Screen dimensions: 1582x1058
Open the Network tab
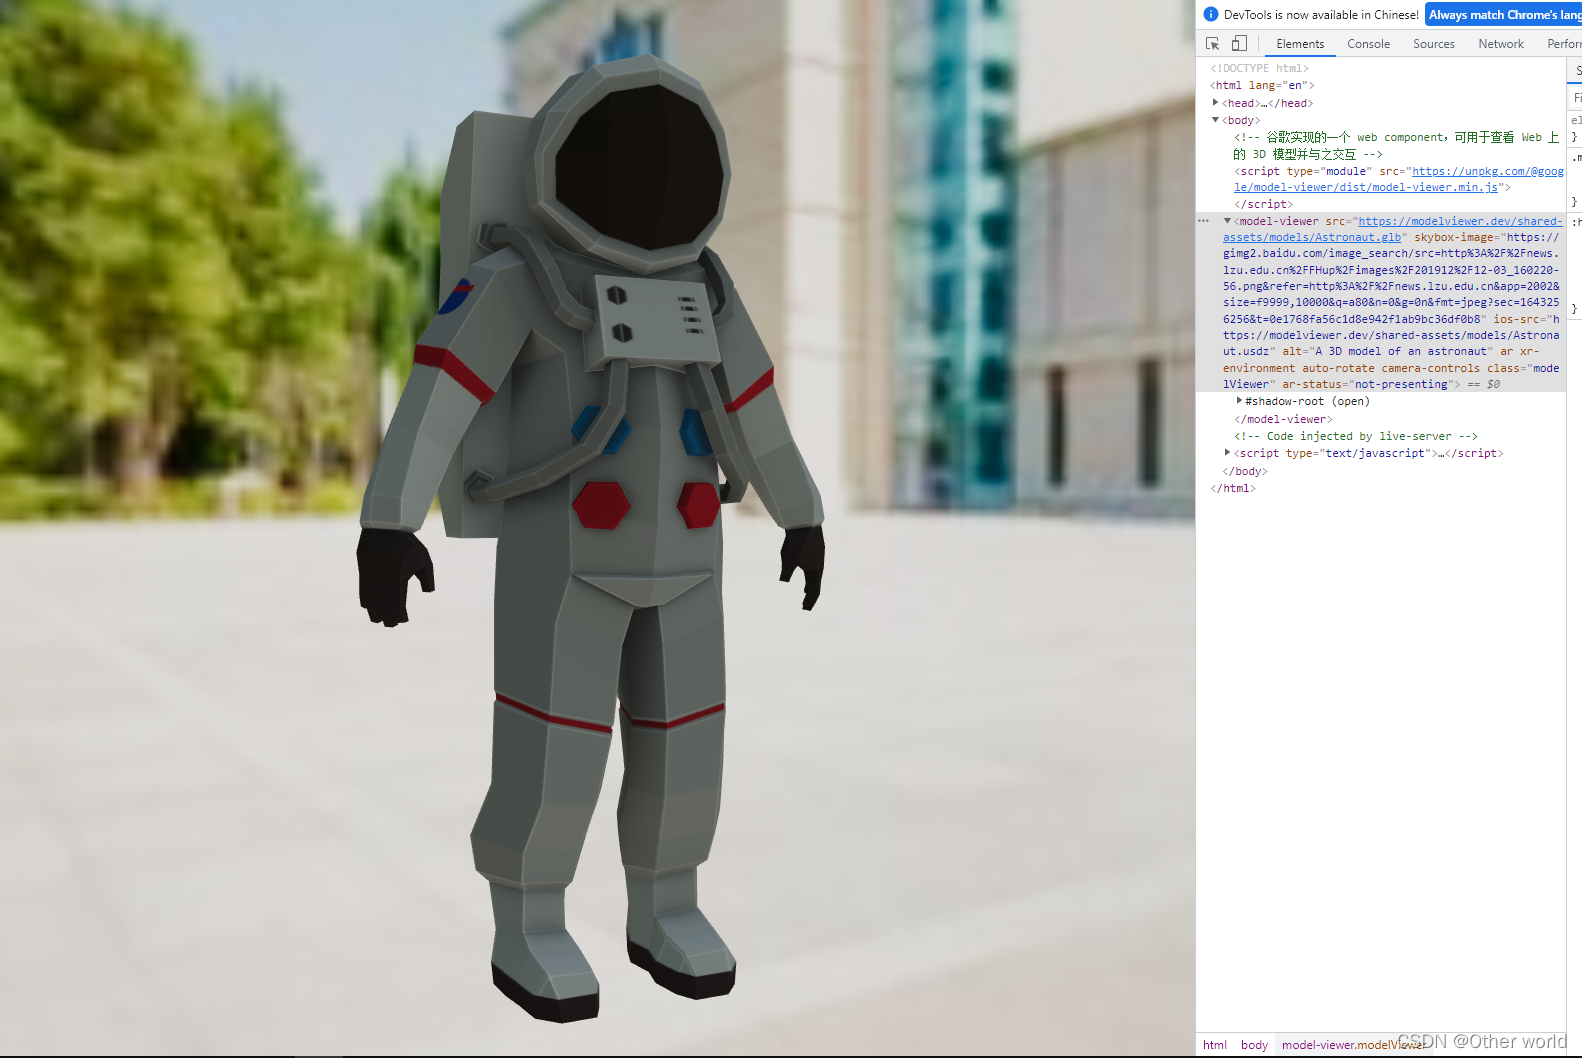click(1501, 44)
